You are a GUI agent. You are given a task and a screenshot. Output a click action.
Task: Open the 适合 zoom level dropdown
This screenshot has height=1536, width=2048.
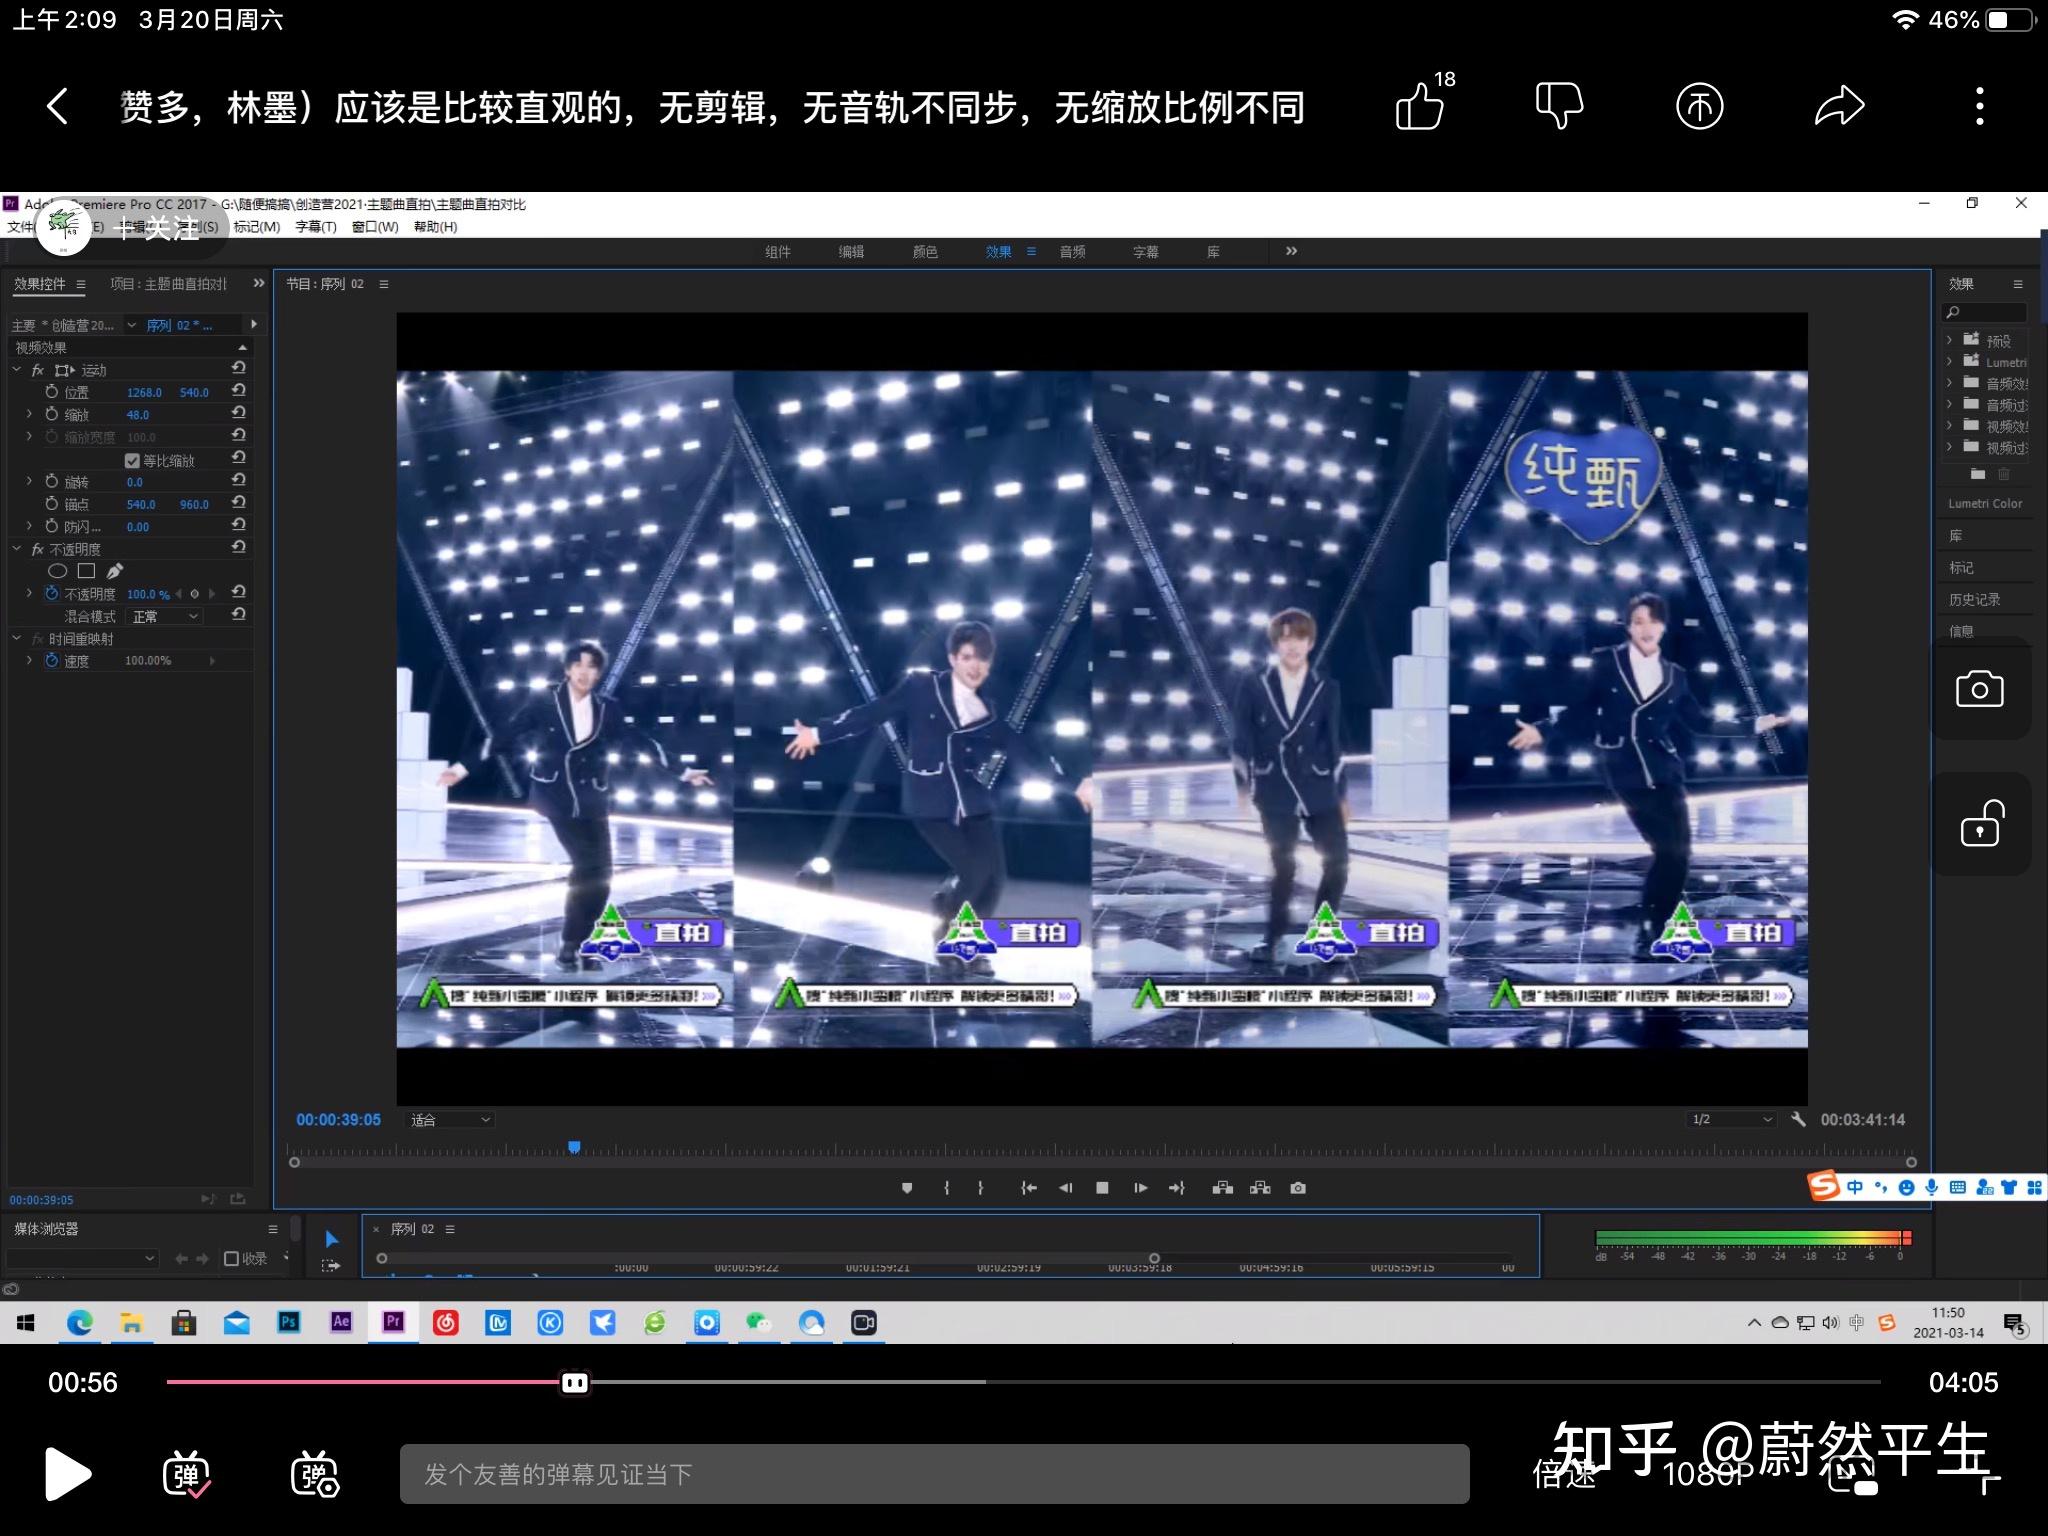450,1120
